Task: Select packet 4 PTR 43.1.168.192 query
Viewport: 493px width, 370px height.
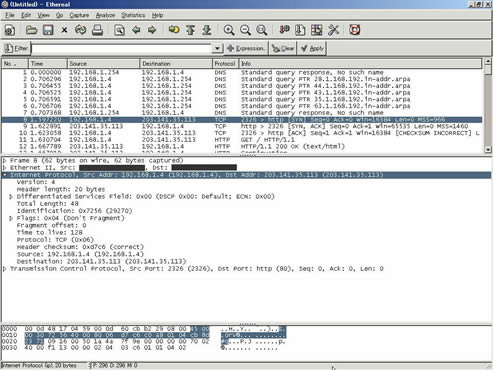Action: coord(242,92)
